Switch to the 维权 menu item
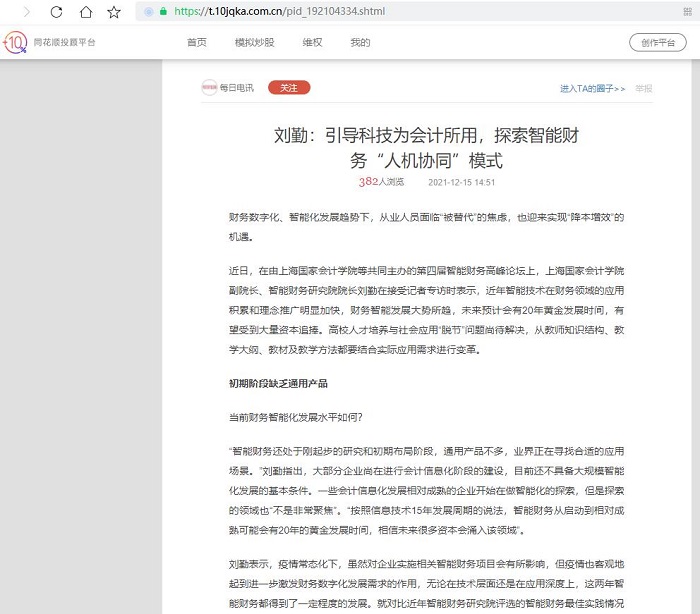The width and height of the screenshot is (700, 614). click(312, 43)
